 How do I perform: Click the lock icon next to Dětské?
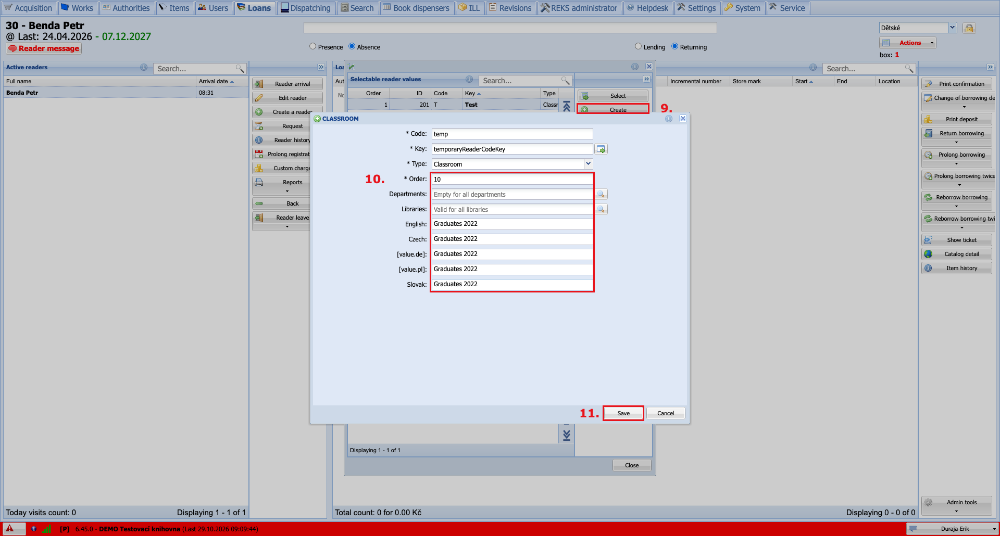[969, 27]
